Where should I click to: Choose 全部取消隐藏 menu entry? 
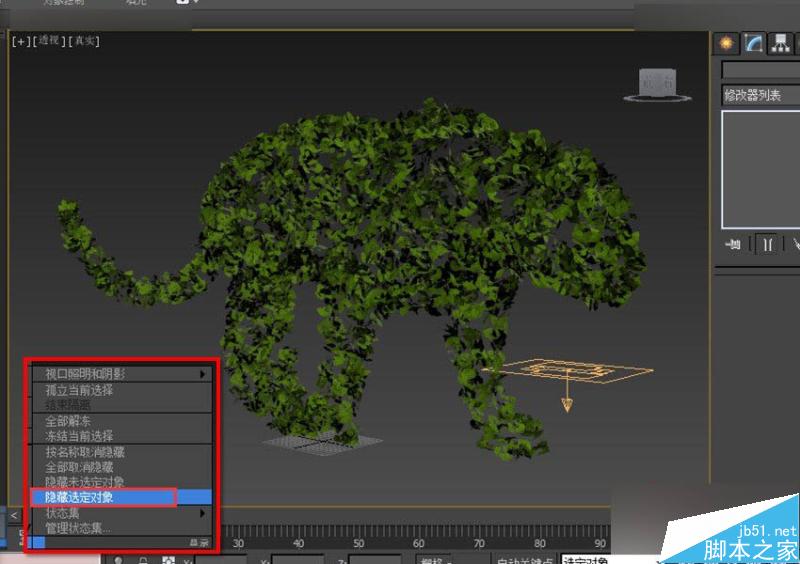point(79,467)
